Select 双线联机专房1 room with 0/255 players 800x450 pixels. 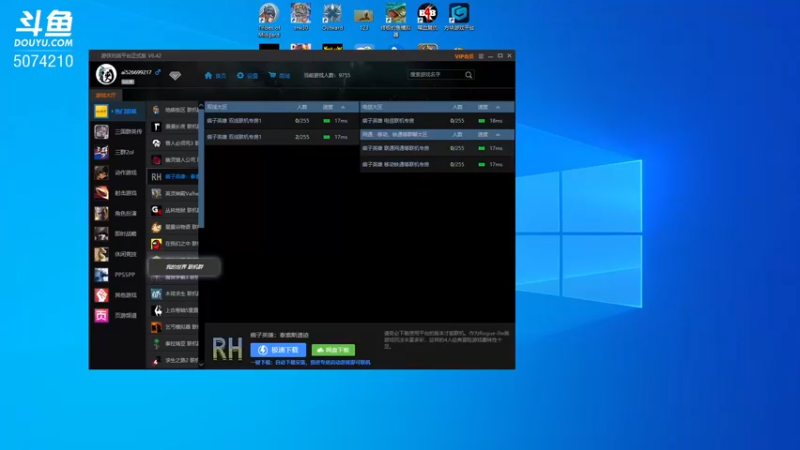(x=282, y=121)
